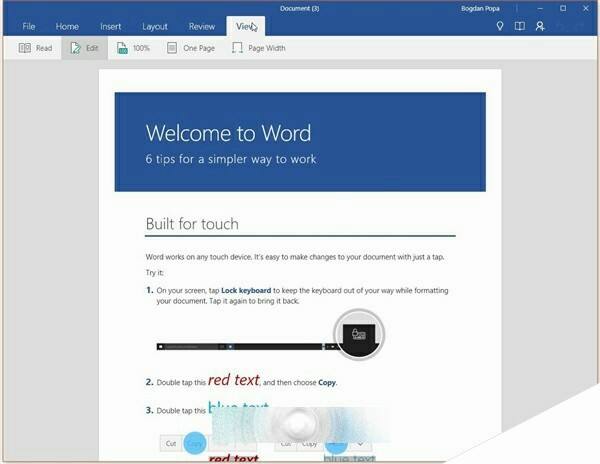
Task: Click the Built for touch heading
Action: 191,223
